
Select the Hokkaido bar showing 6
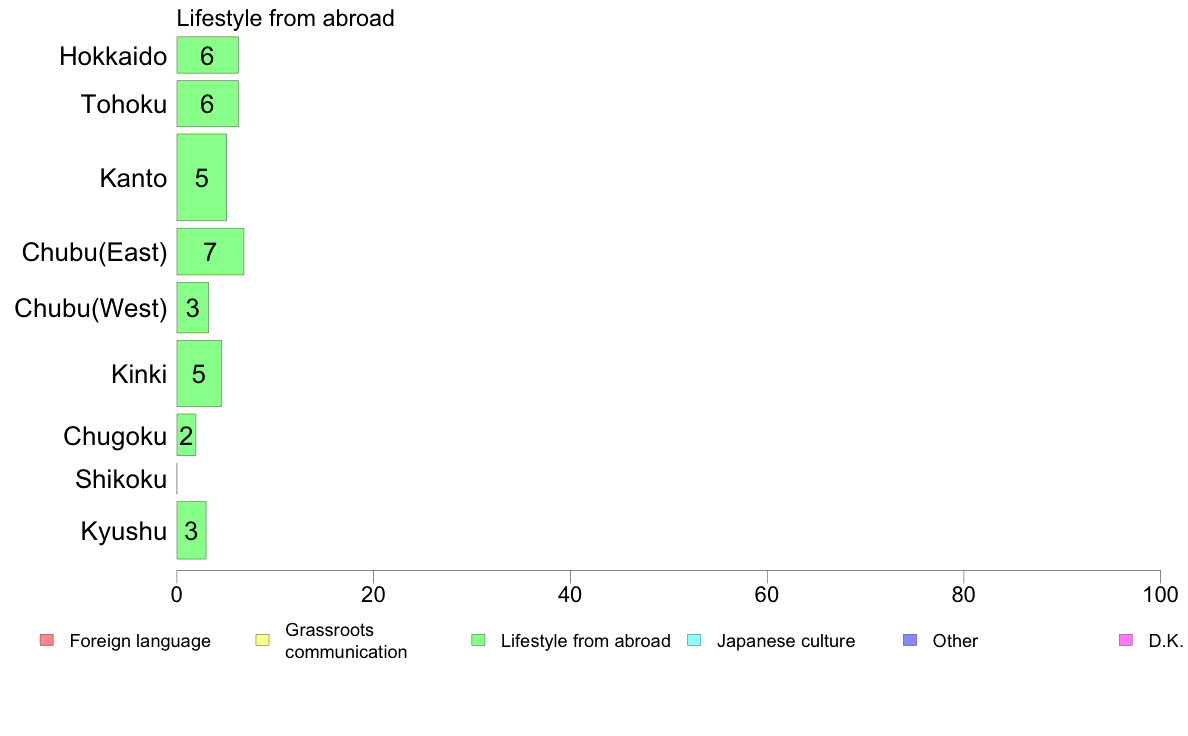pyautogui.click(x=208, y=55)
